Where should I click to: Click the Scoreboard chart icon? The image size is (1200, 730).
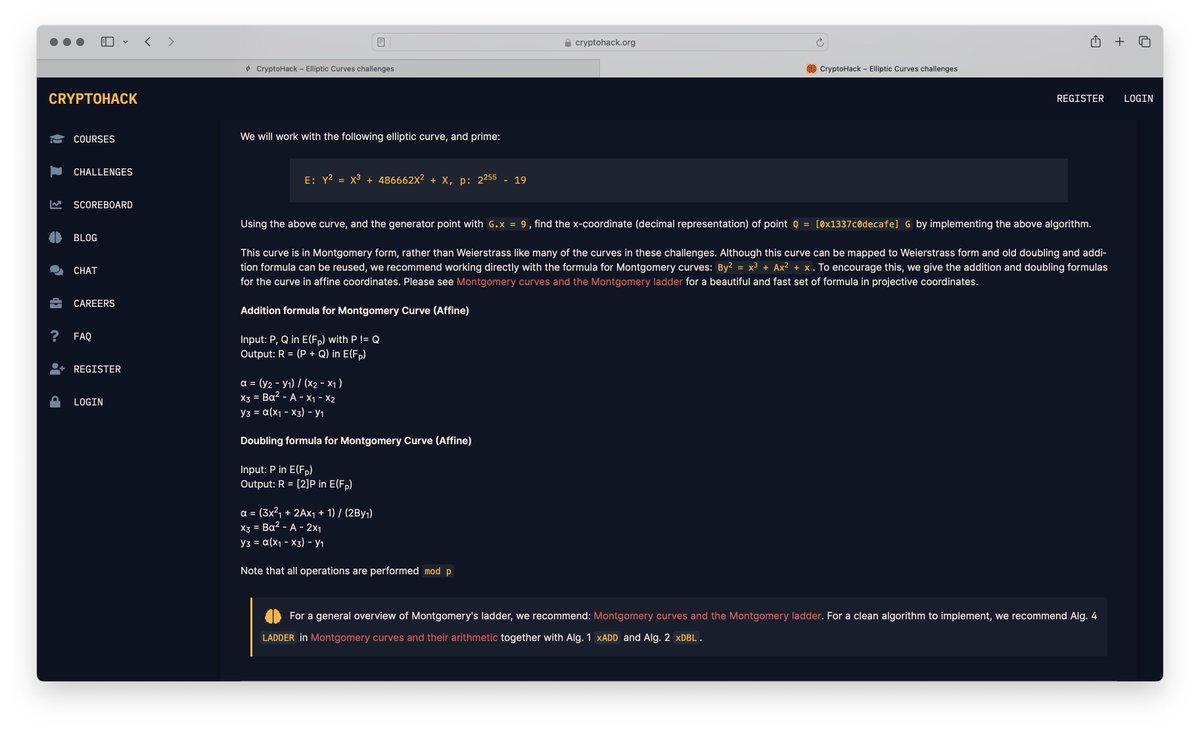[x=58, y=205]
